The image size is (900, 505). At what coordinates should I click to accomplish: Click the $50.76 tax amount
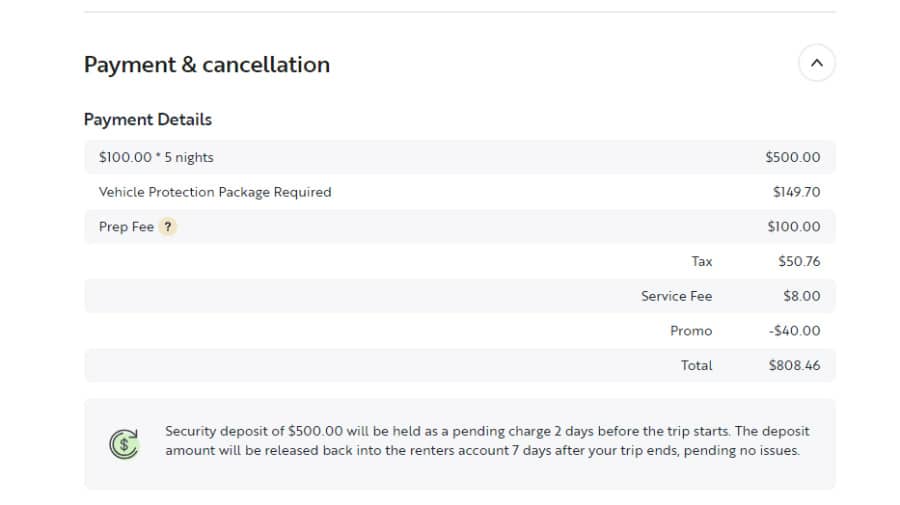799,262
